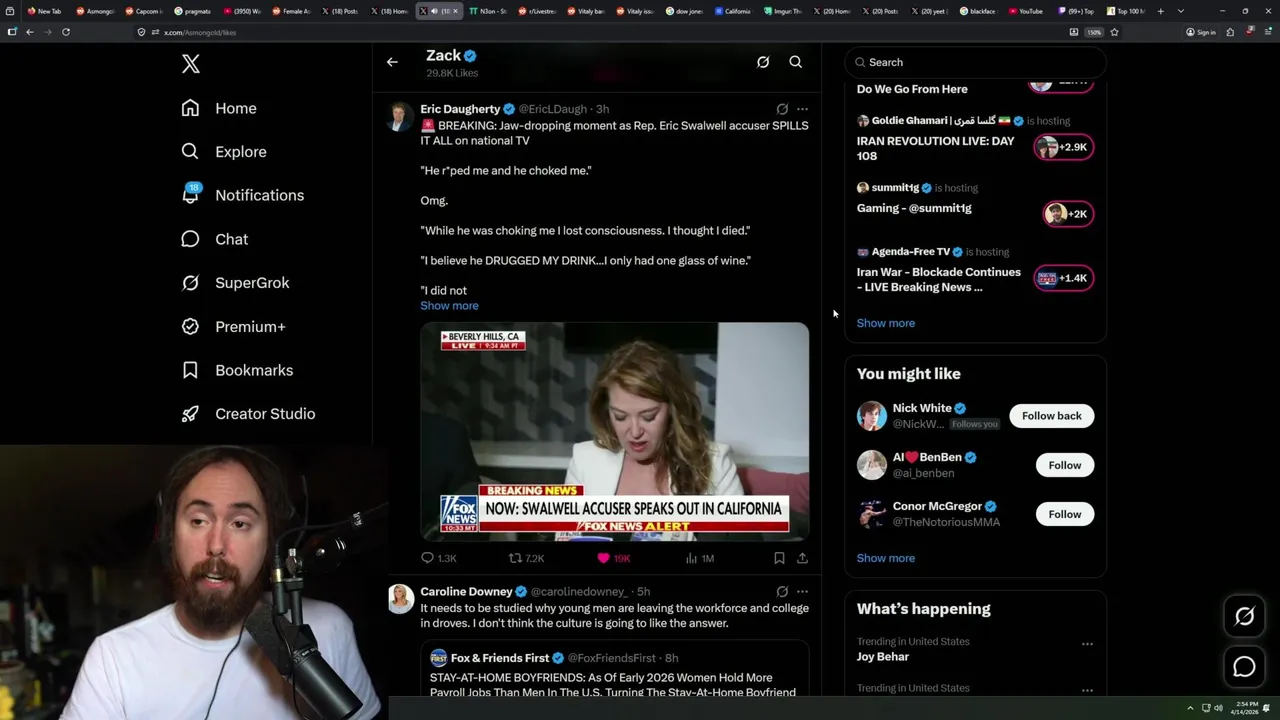The height and width of the screenshot is (720, 1280).
Task: Open Premium+ in sidebar
Action: click(x=233, y=326)
